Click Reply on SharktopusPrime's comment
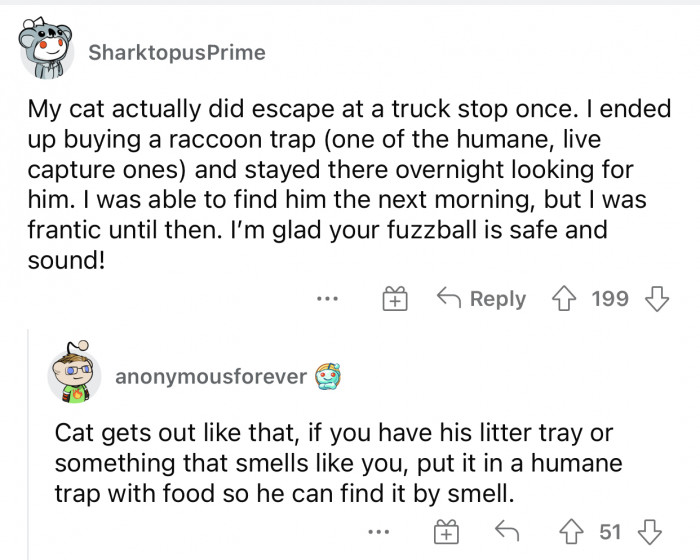 click(x=483, y=298)
